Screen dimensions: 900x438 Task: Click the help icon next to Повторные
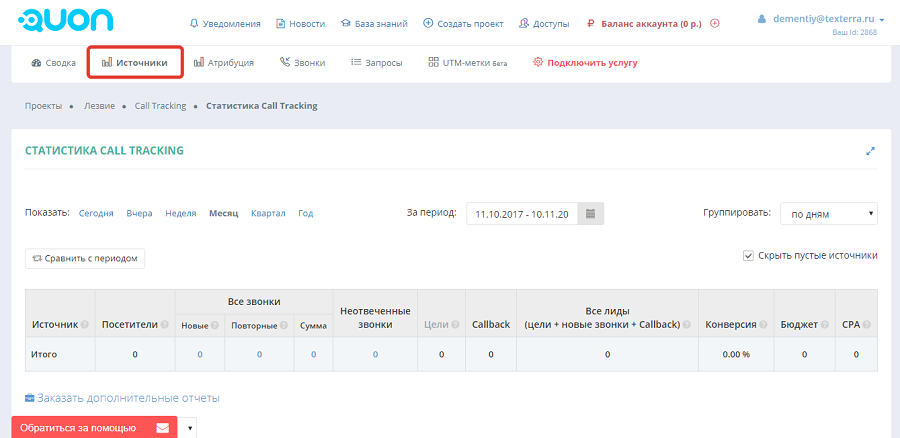click(283, 325)
